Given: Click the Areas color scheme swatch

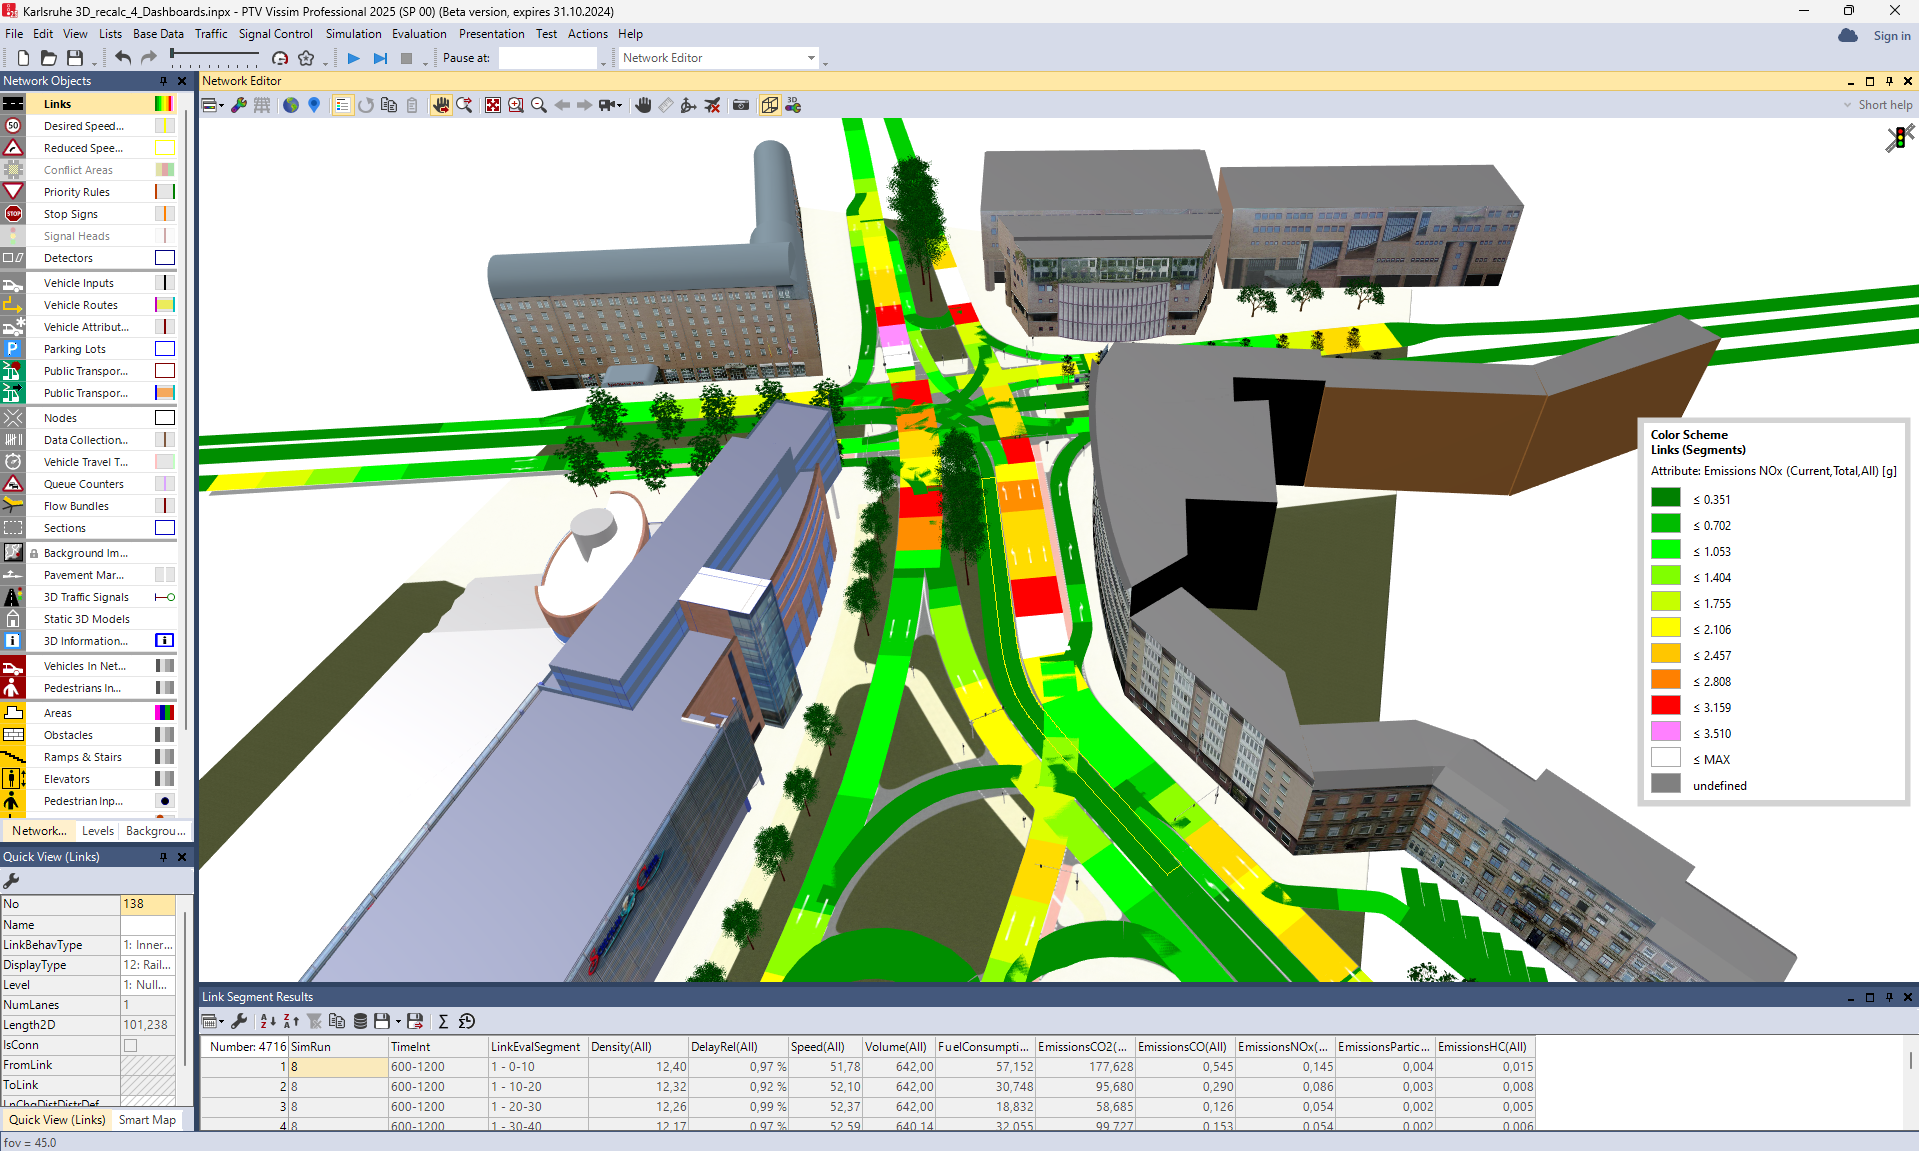Looking at the screenshot, I should (x=165, y=713).
